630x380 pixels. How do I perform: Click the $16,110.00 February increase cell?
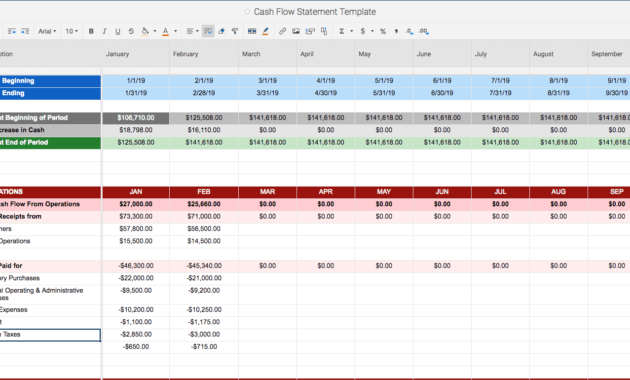[x=204, y=130]
